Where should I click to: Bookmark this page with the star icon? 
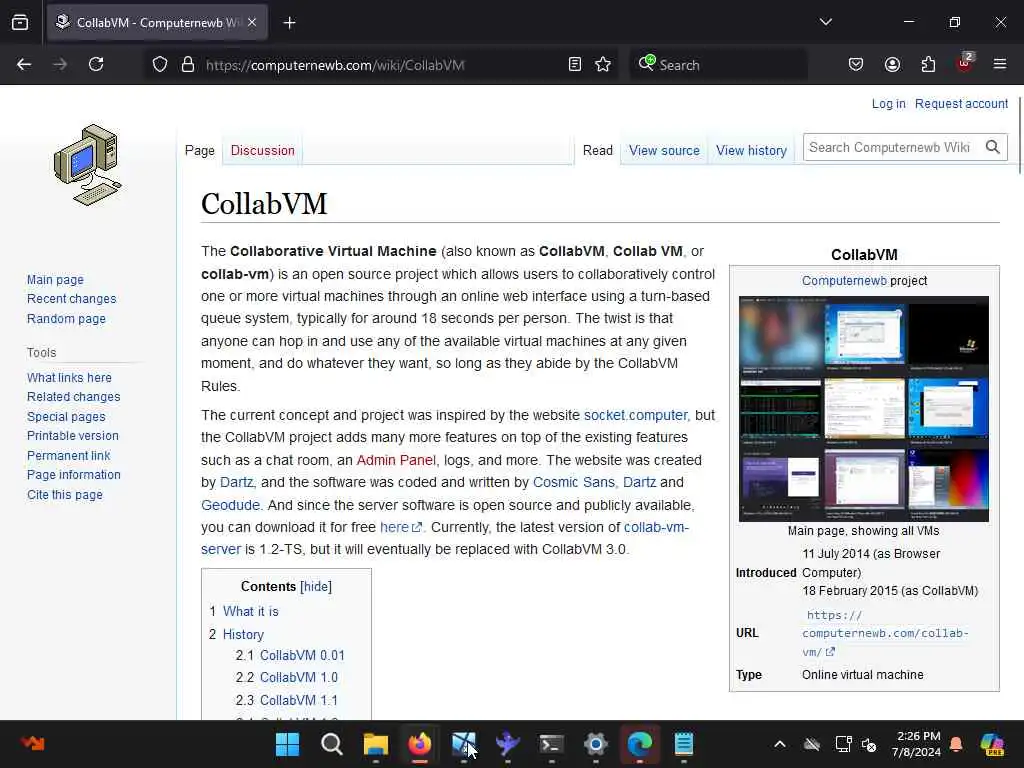click(x=603, y=64)
